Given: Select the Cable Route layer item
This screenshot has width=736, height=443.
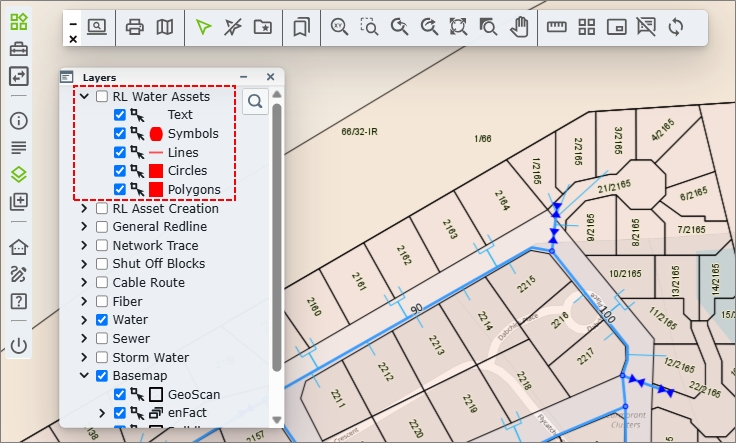Looking at the screenshot, I should point(148,283).
